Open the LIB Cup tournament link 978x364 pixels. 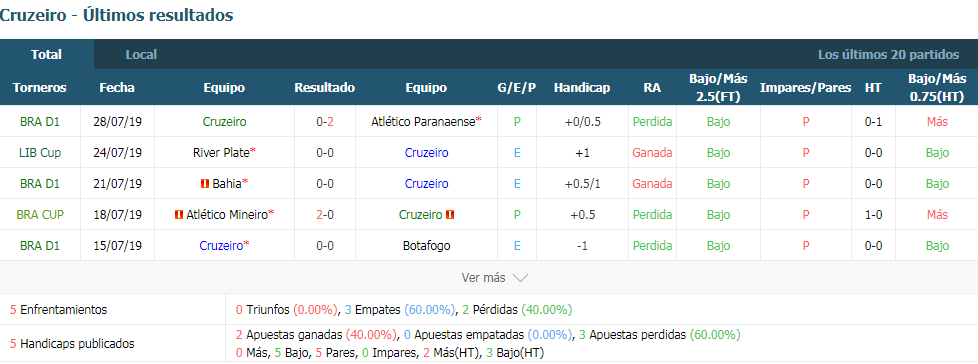pos(40,153)
